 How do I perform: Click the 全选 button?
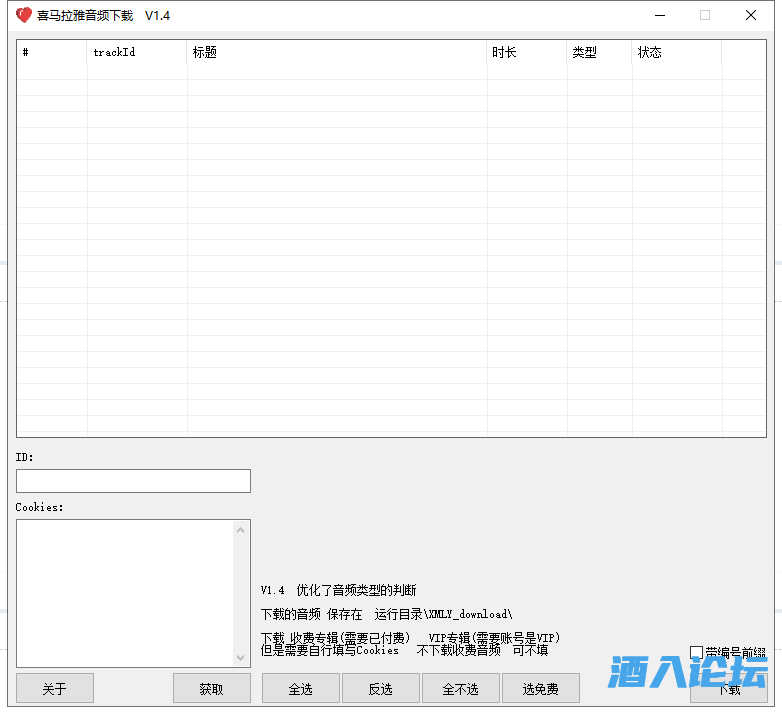pyautogui.click(x=301, y=688)
